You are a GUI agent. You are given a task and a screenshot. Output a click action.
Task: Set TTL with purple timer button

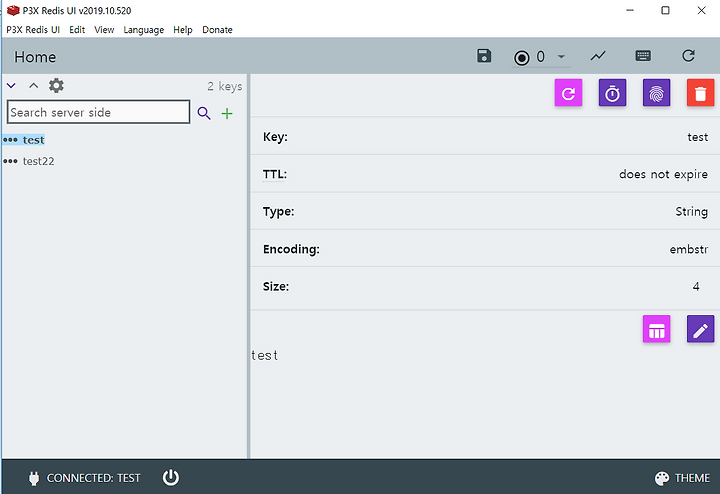pyautogui.click(x=612, y=93)
